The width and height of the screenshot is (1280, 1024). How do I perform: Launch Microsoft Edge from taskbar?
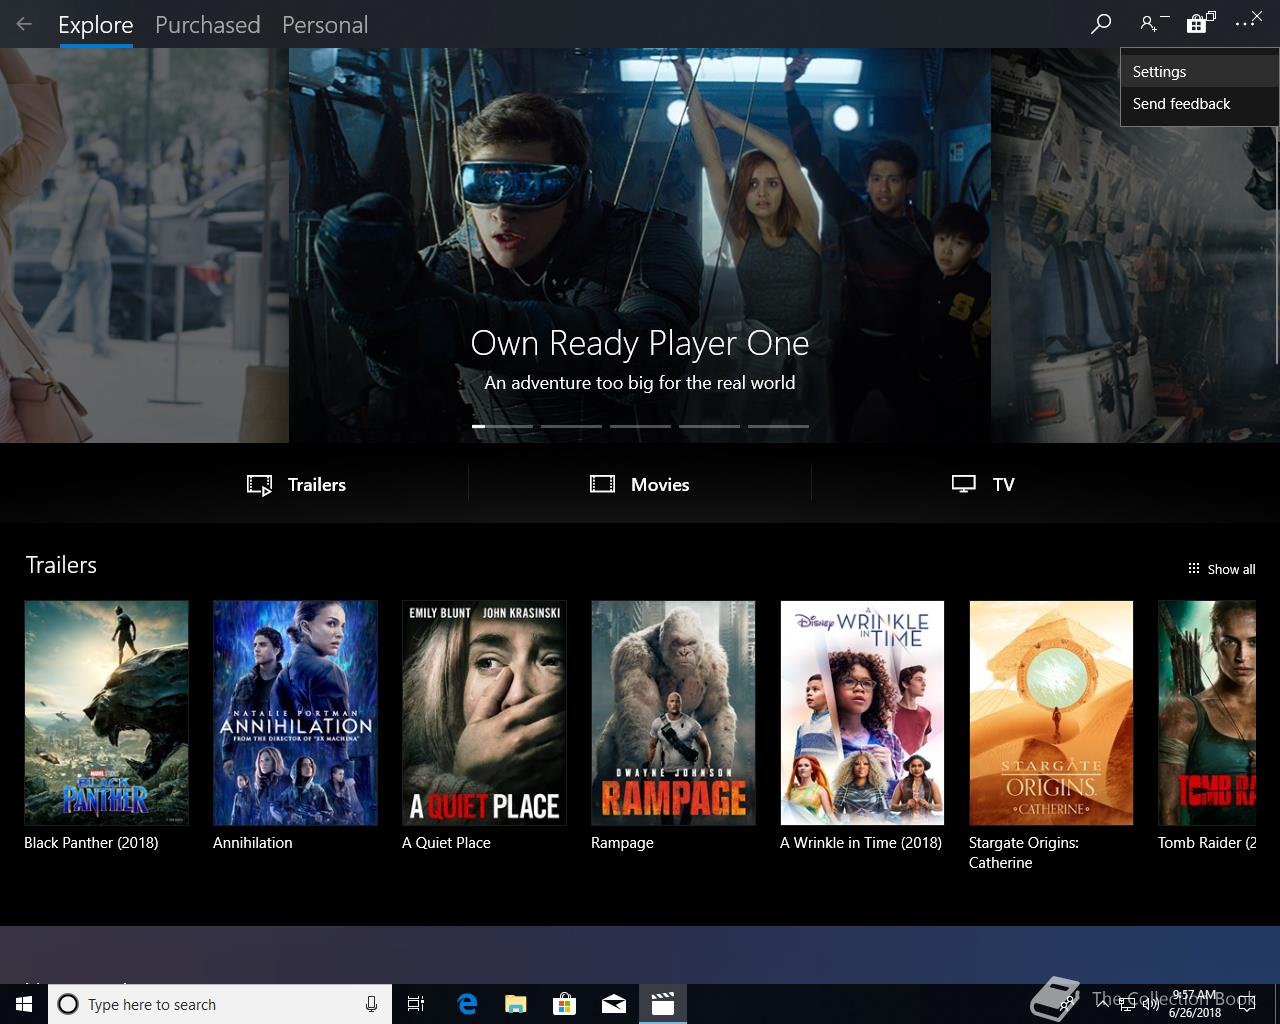tap(466, 1004)
